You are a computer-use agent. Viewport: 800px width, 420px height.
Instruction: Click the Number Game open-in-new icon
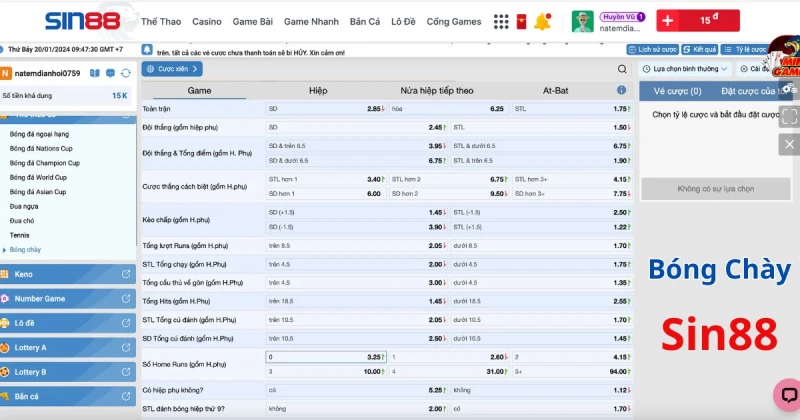pyautogui.click(x=126, y=299)
